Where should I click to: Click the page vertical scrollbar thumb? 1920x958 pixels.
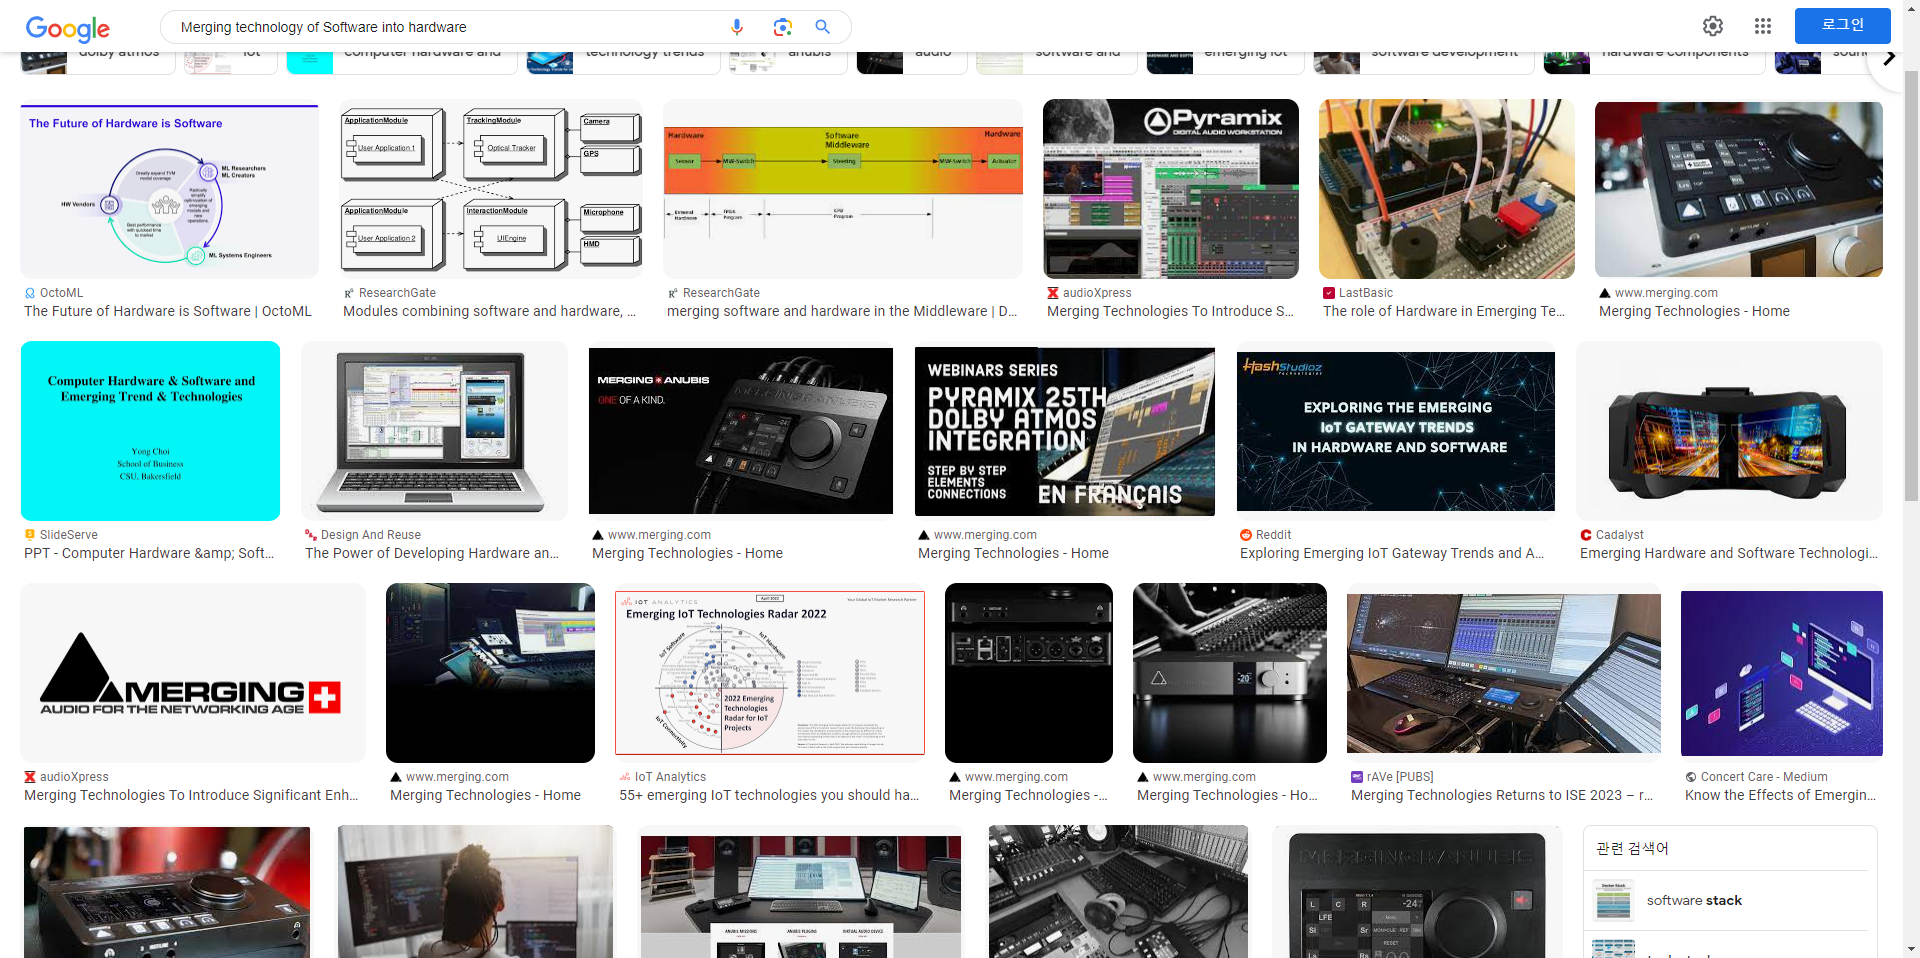[x=1911, y=285]
